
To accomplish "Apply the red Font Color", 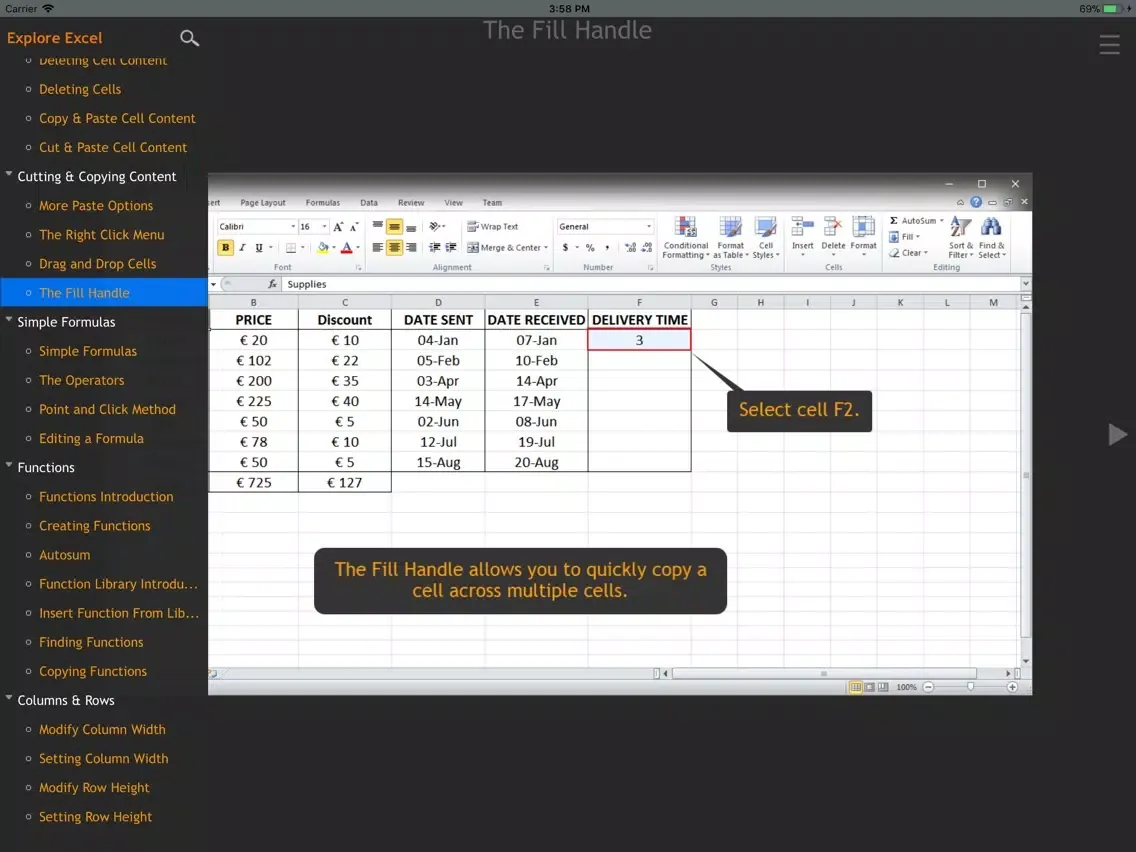I will [346, 248].
